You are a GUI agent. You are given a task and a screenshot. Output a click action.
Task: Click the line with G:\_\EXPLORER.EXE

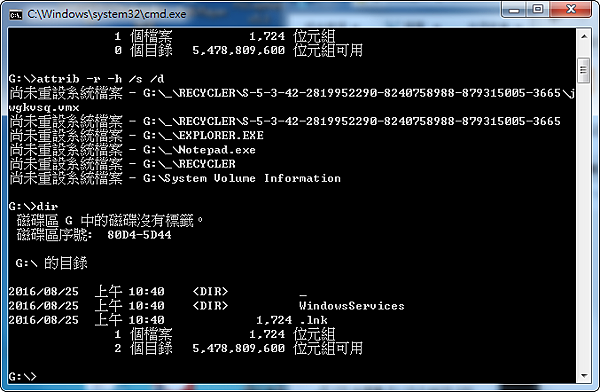click(x=137, y=136)
